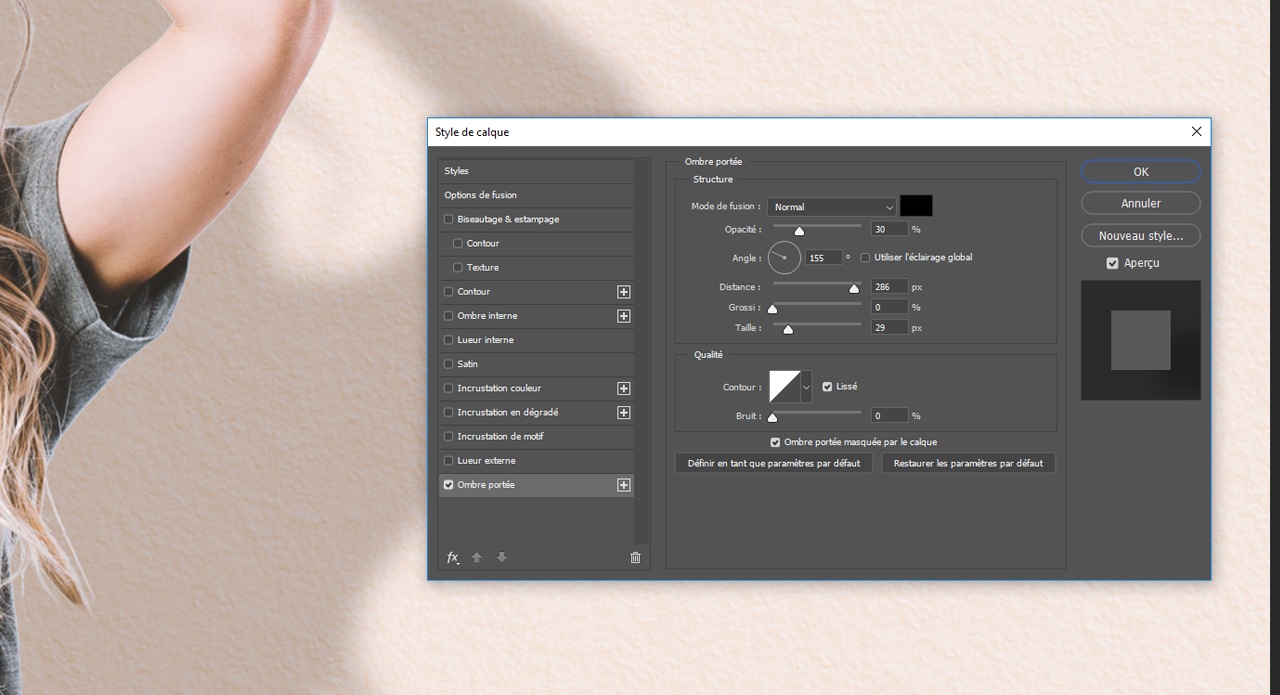1280x695 pixels.
Task: Delete effect using the trash icon
Action: point(635,558)
